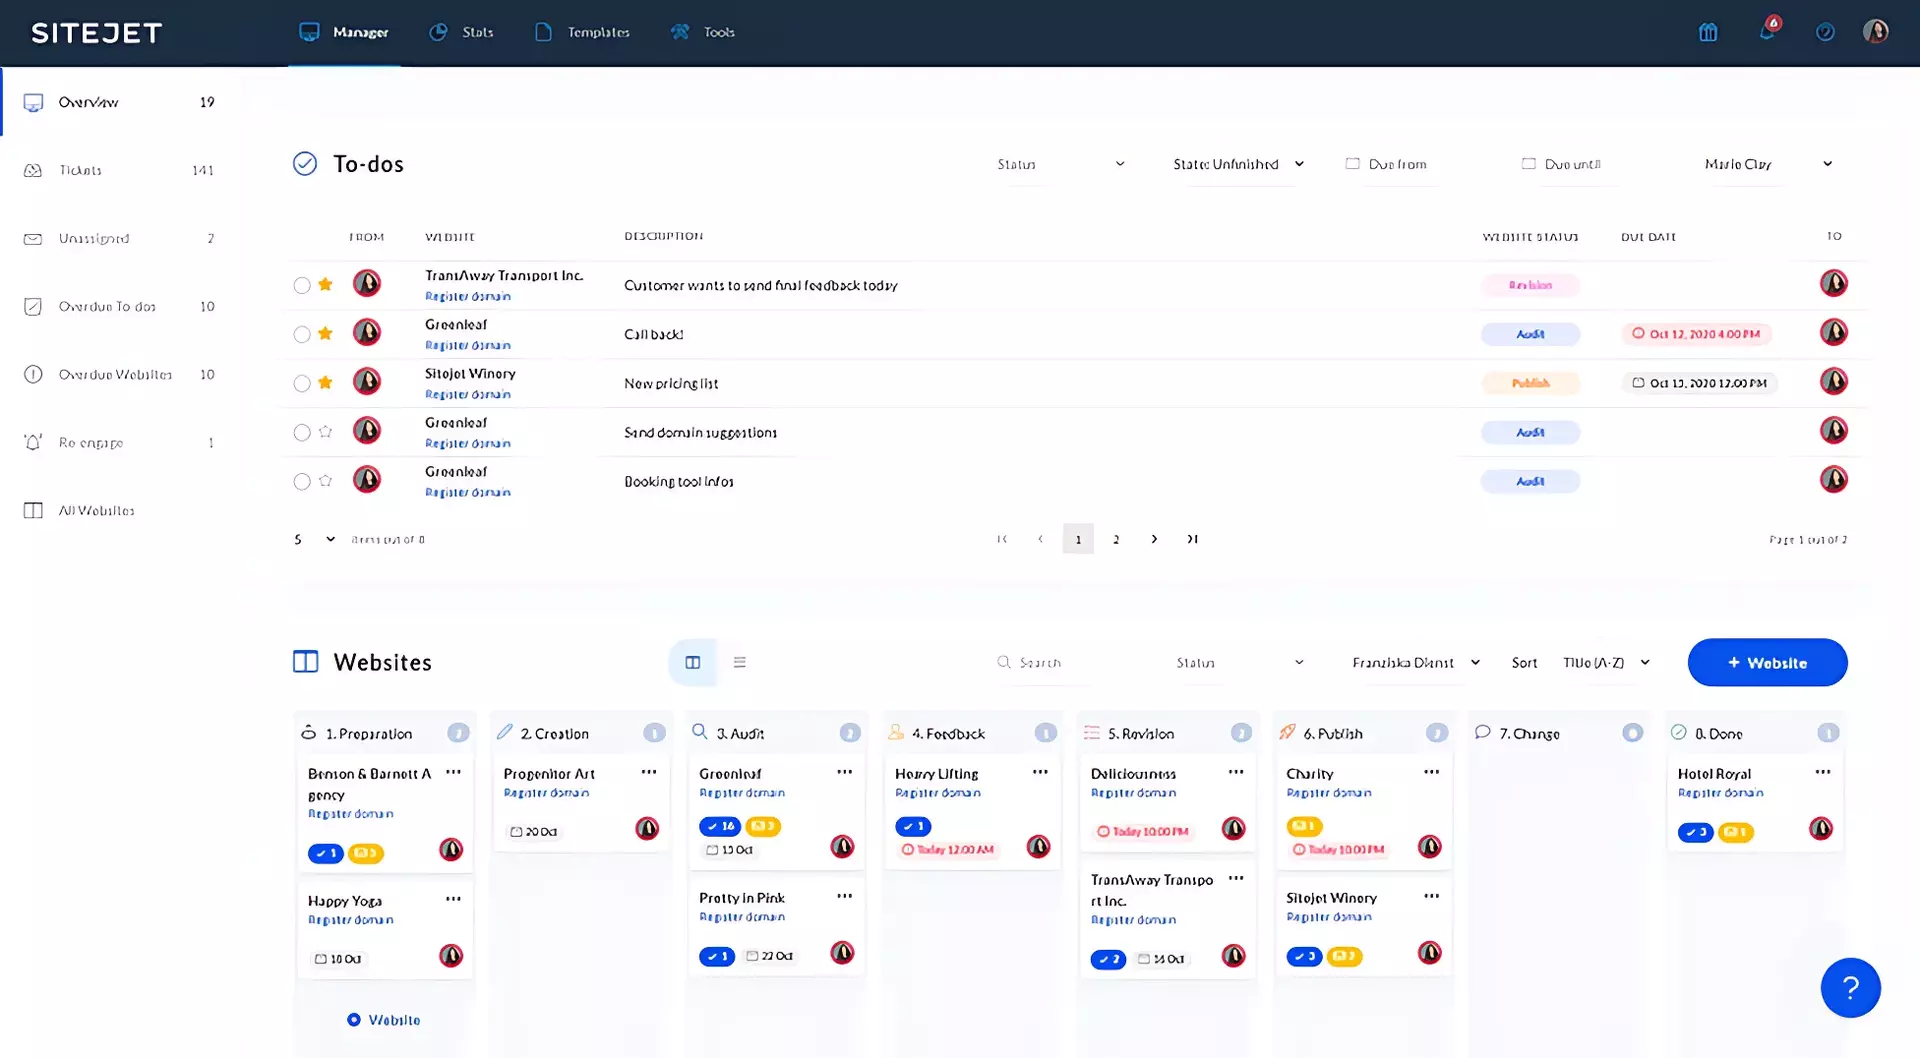1920x1058 pixels.
Task: Click the gift icon in the top bar
Action: pyautogui.click(x=1708, y=32)
